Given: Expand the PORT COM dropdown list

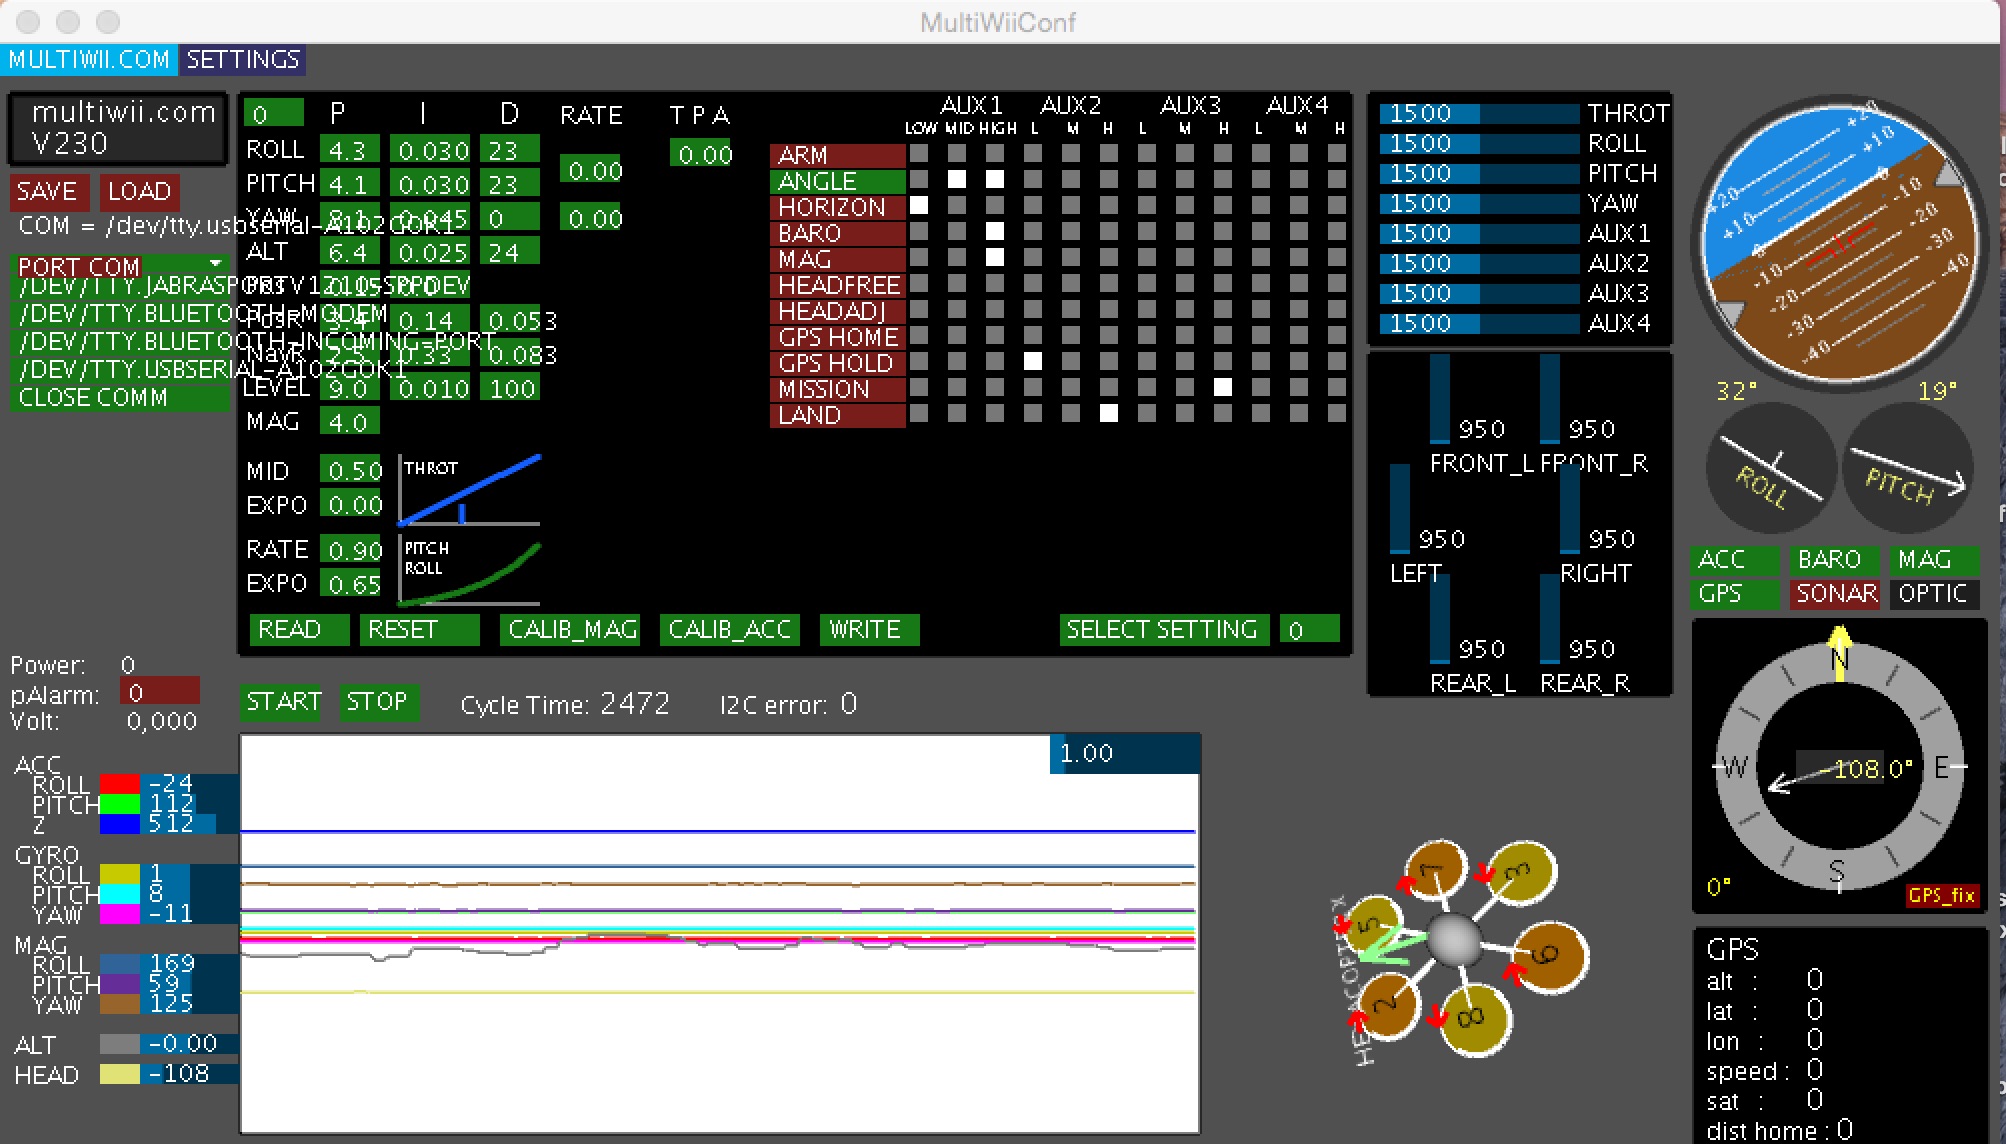Looking at the screenshot, I should [x=119, y=267].
